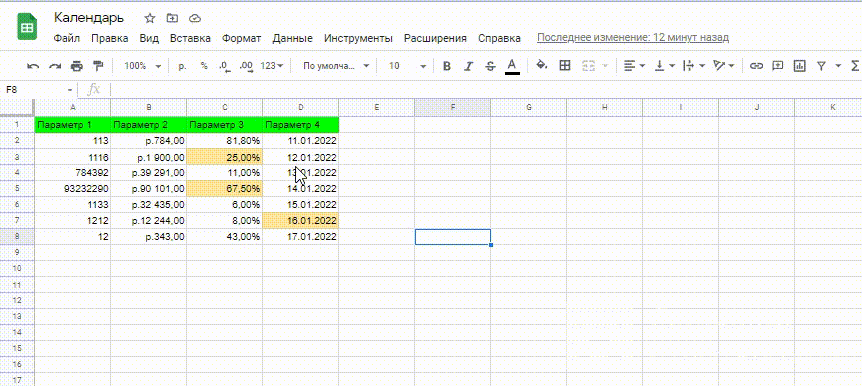The image size is (862, 386).
Task: Toggle italic formatting
Action: (468, 66)
